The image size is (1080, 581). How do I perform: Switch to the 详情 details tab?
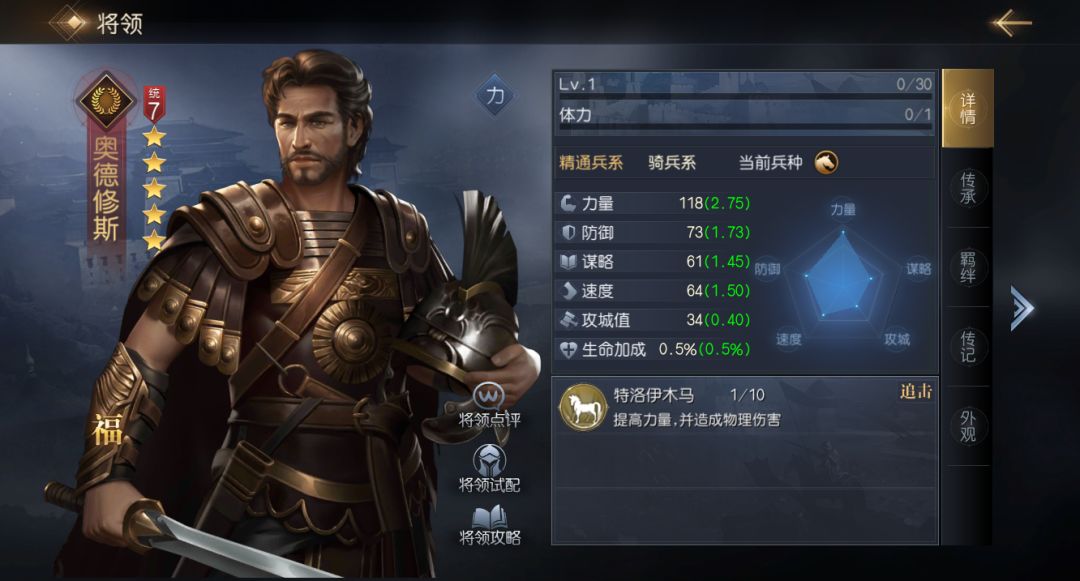click(968, 109)
